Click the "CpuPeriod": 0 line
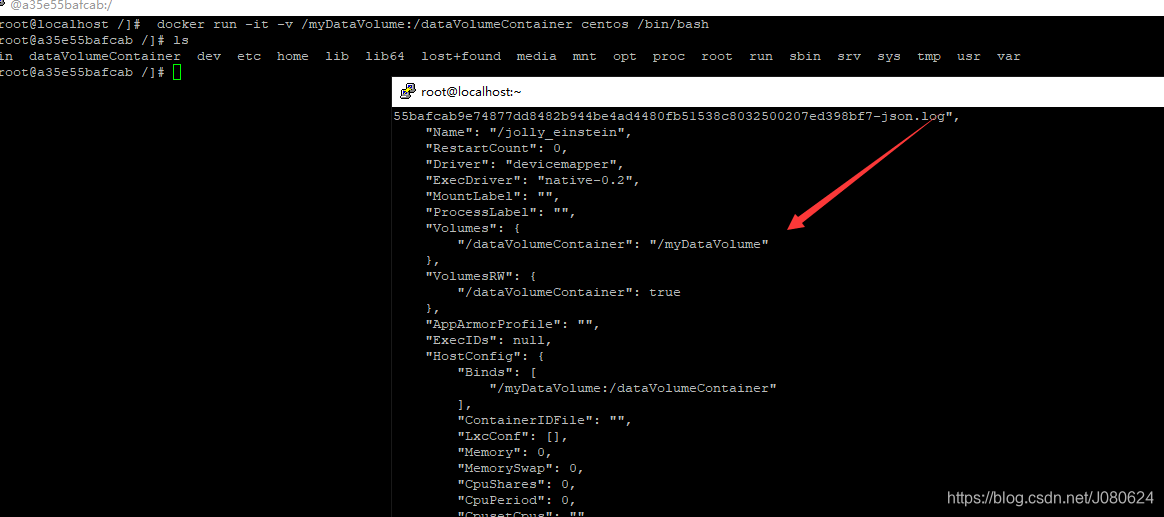 click(x=516, y=500)
